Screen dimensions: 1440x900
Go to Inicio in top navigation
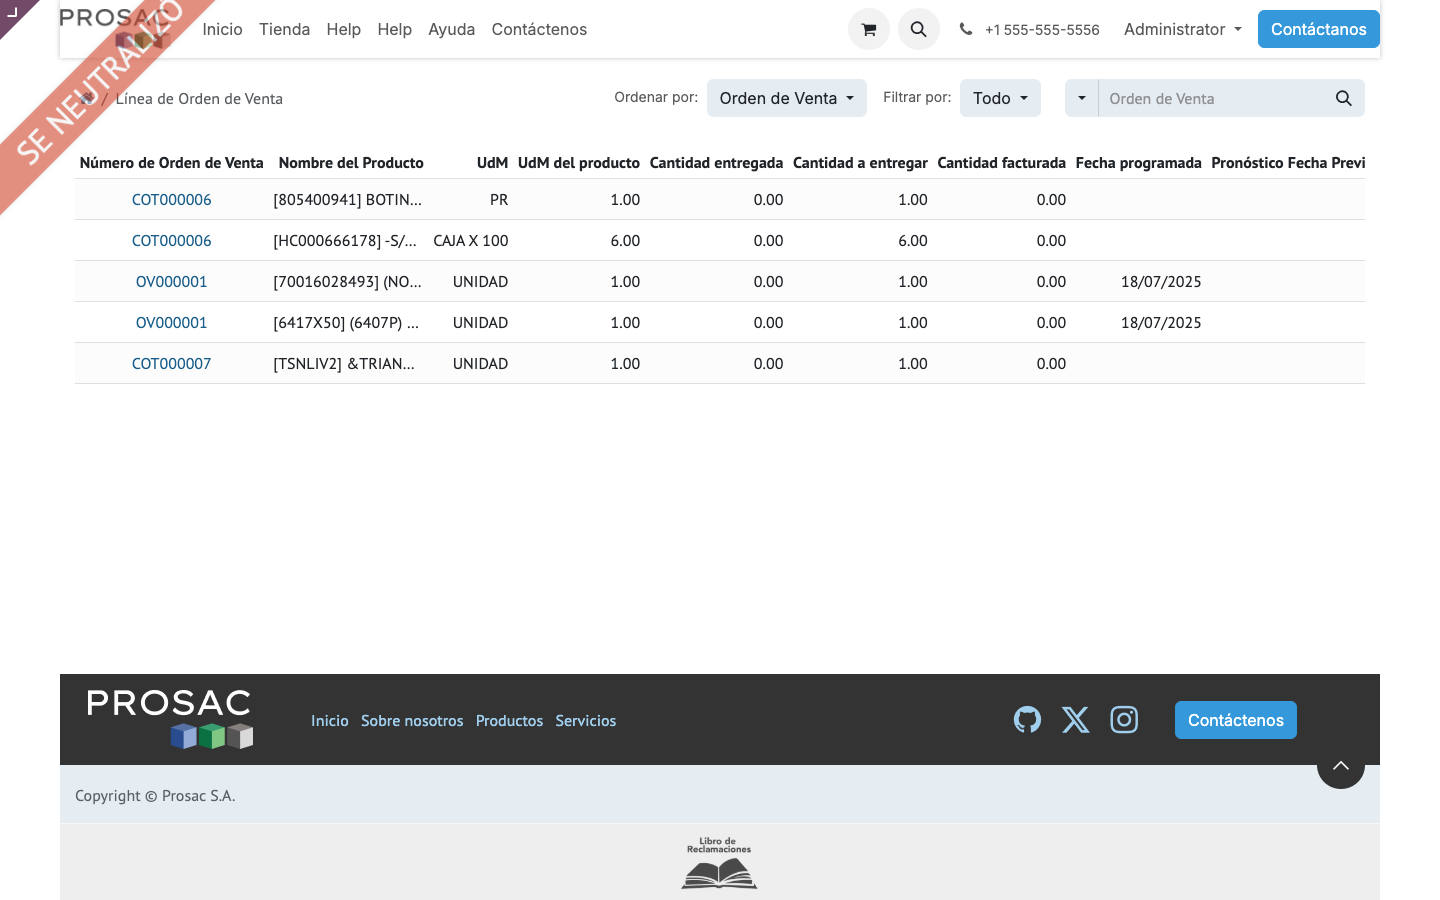pos(222,29)
